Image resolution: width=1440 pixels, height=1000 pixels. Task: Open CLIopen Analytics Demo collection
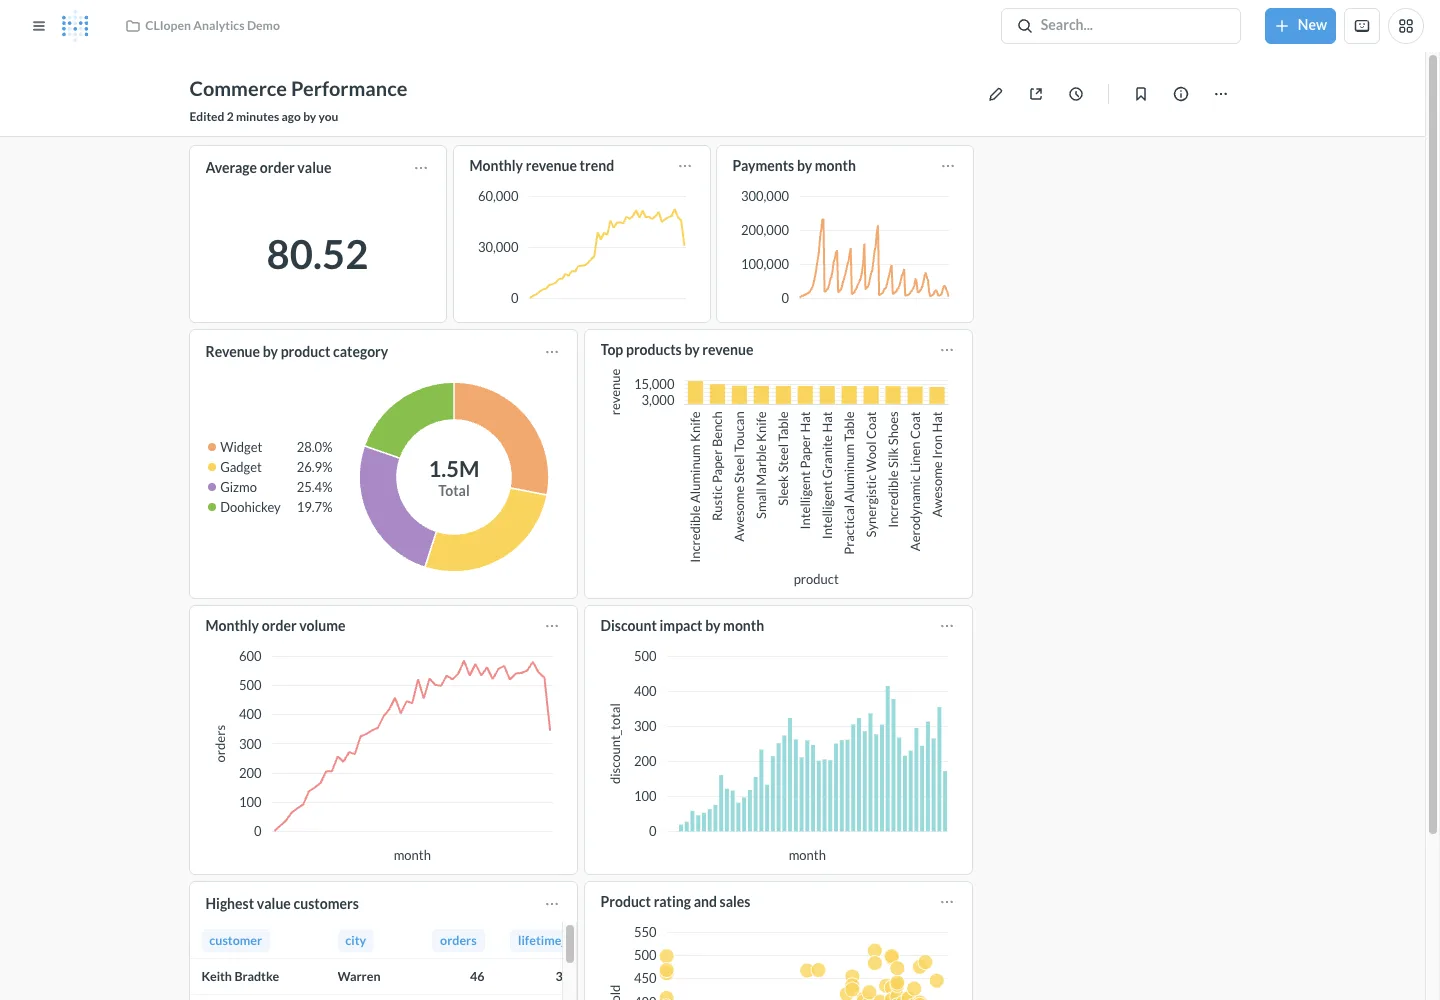click(203, 26)
